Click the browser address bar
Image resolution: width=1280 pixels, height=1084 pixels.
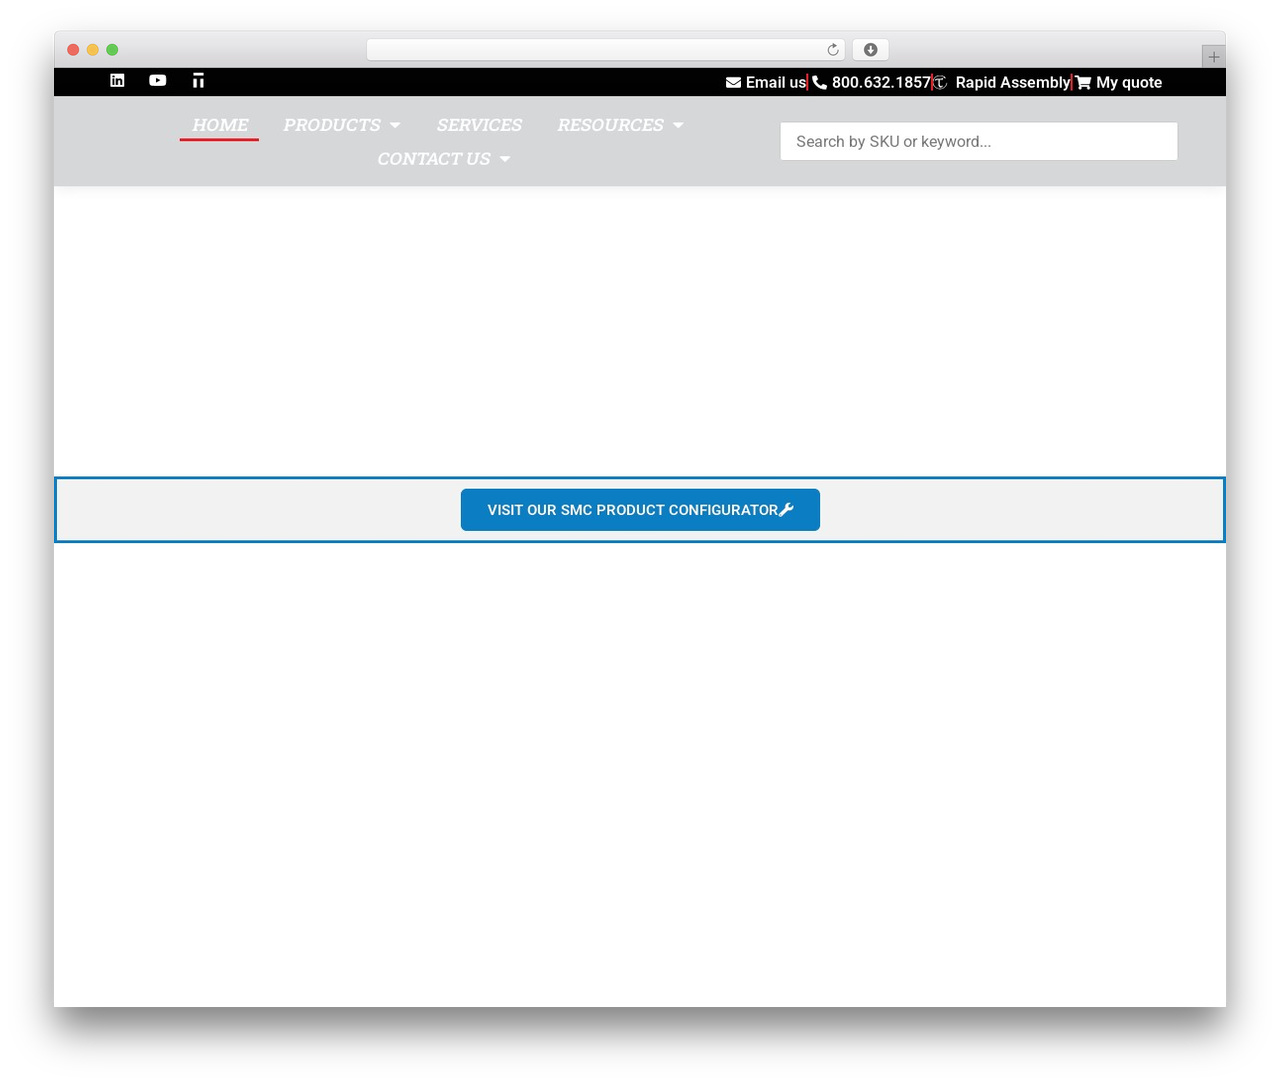tap(606, 50)
